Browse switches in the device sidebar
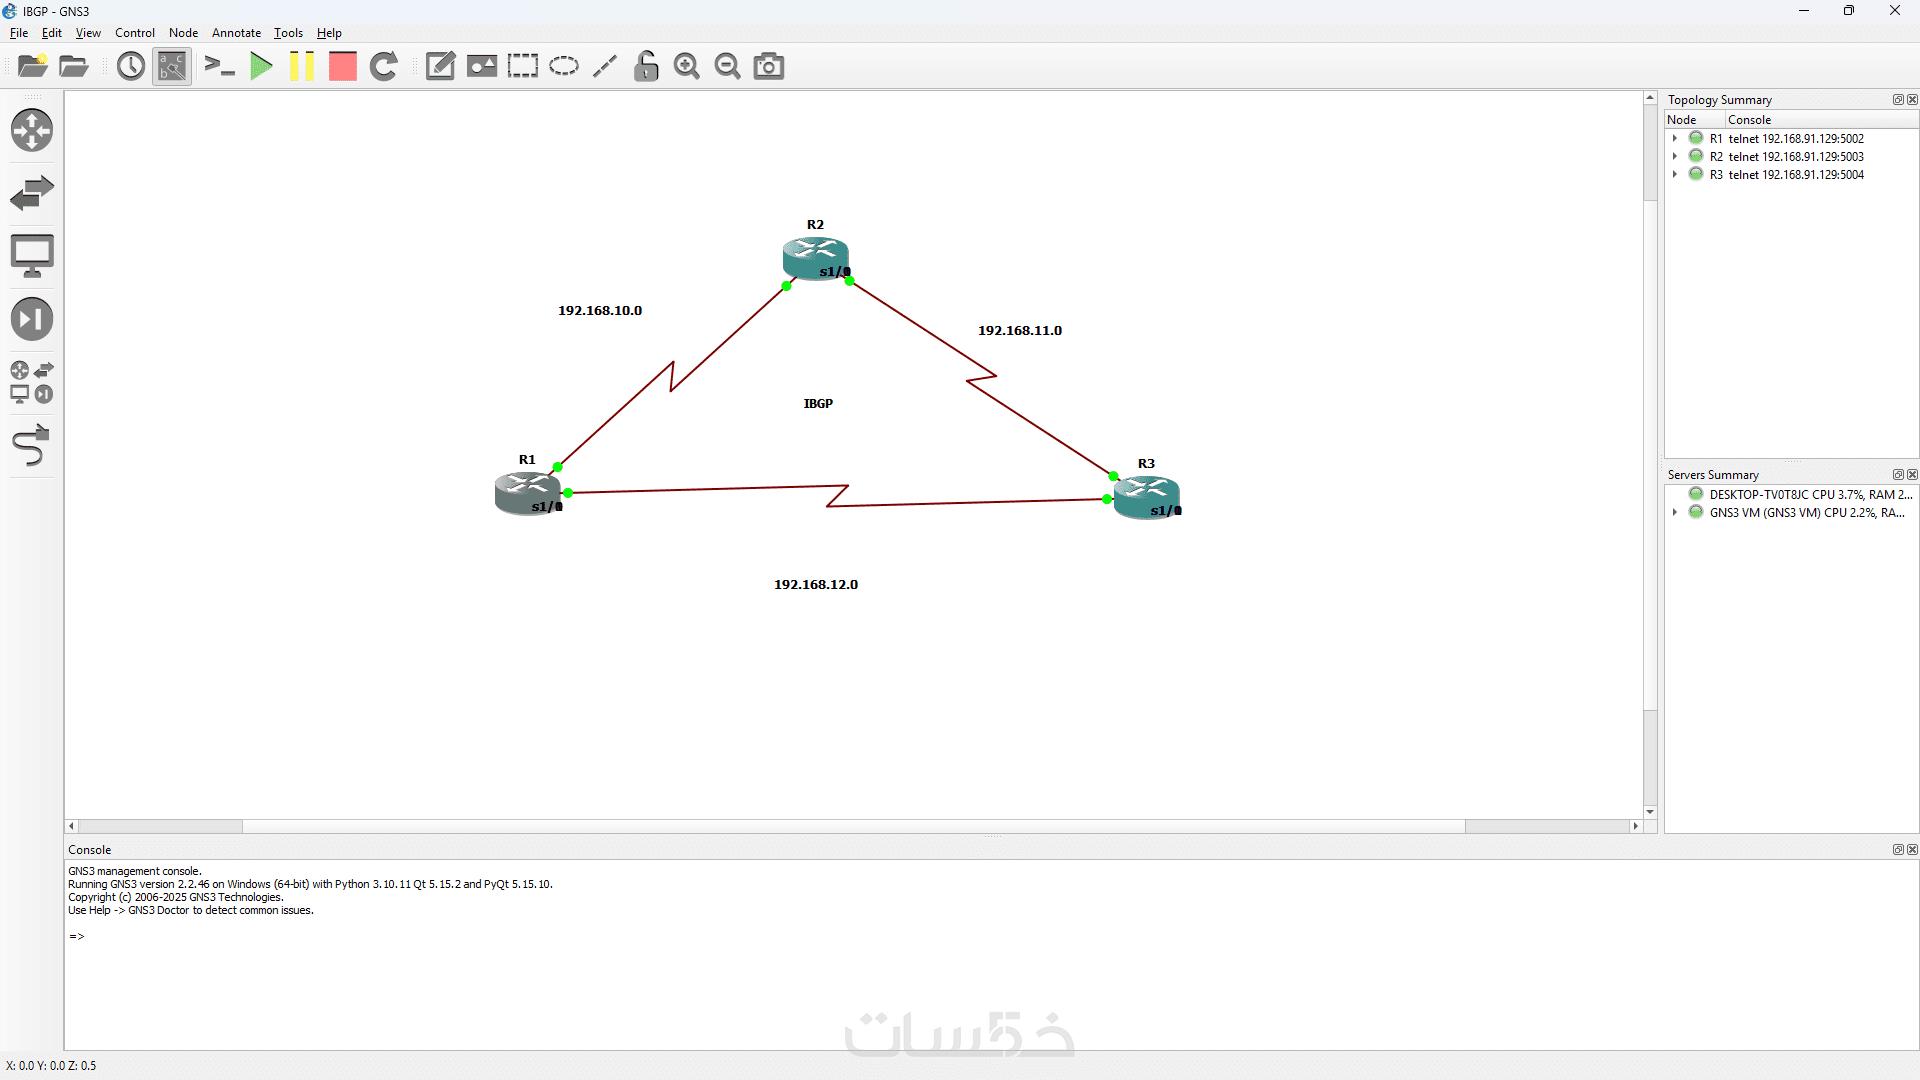The image size is (1920, 1080). [x=31, y=193]
